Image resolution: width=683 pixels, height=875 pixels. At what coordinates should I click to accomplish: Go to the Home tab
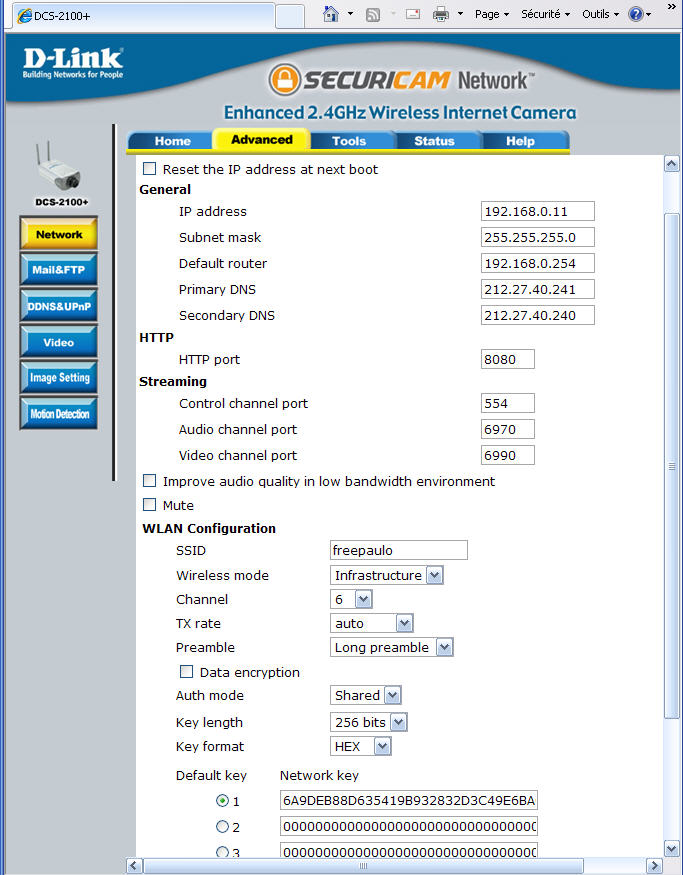(171, 141)
